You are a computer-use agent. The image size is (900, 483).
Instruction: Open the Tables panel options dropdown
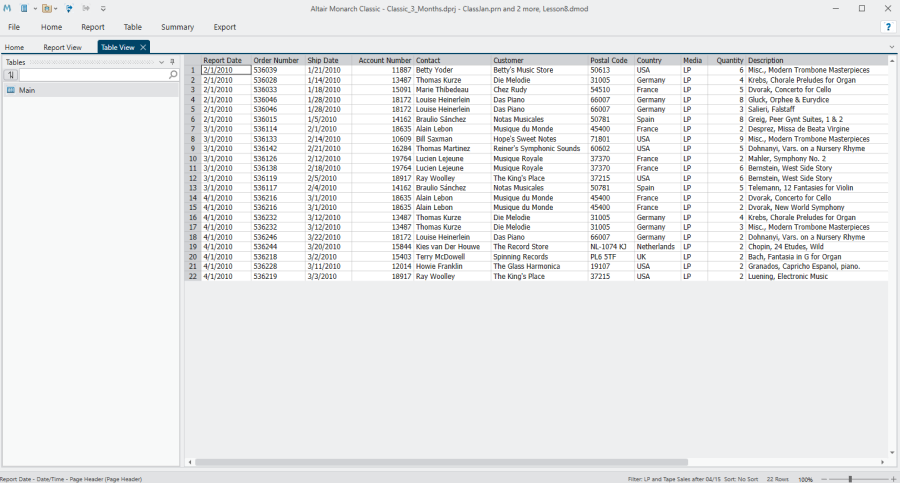[x=162, y=62]
